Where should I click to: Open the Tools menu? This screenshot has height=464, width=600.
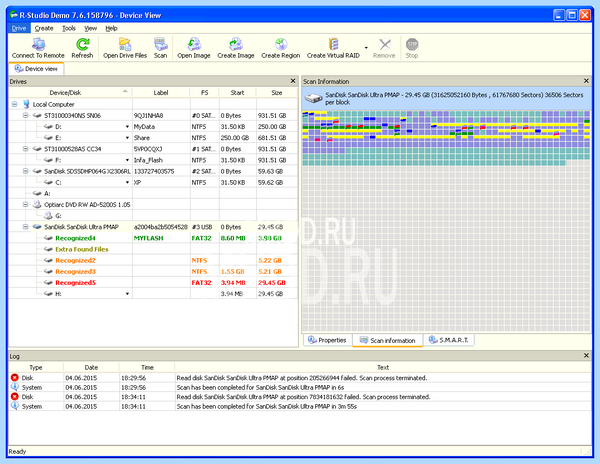[x=69, y=28]
